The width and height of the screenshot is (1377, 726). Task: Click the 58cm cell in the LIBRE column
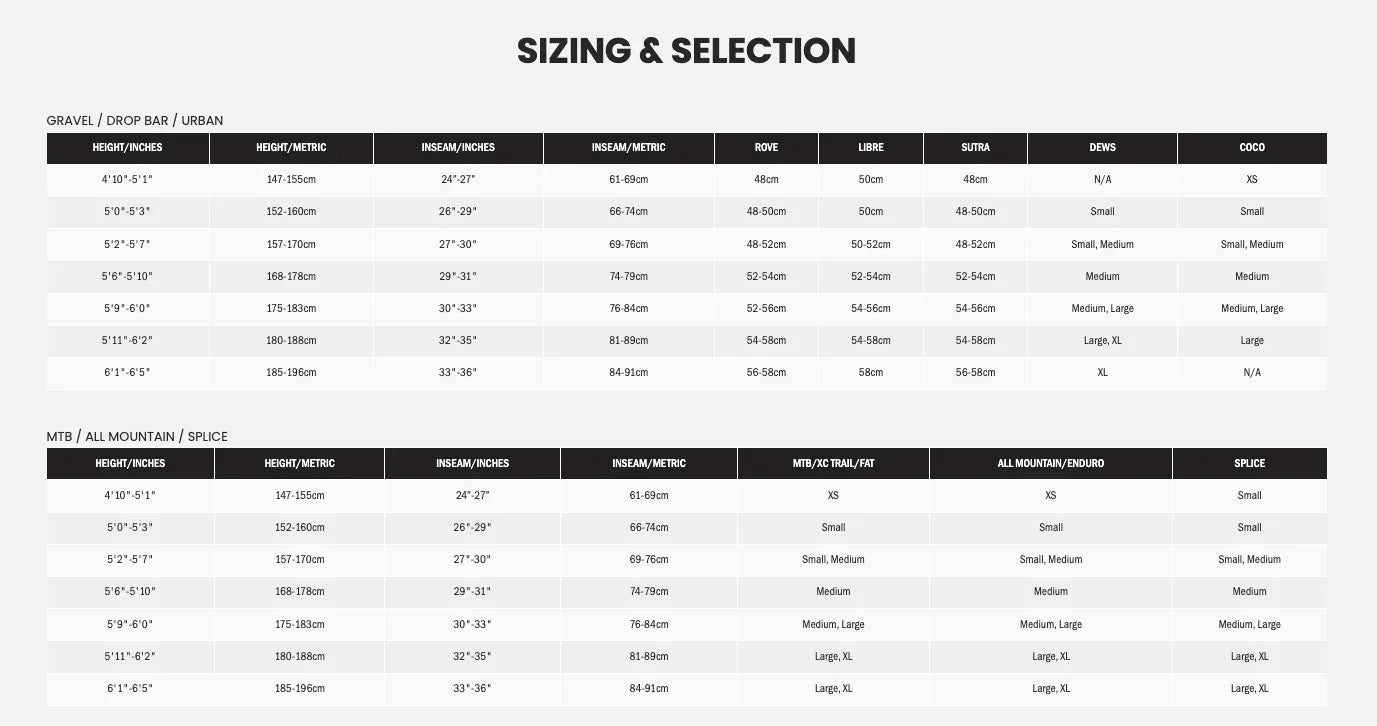[x=871, y=372]
